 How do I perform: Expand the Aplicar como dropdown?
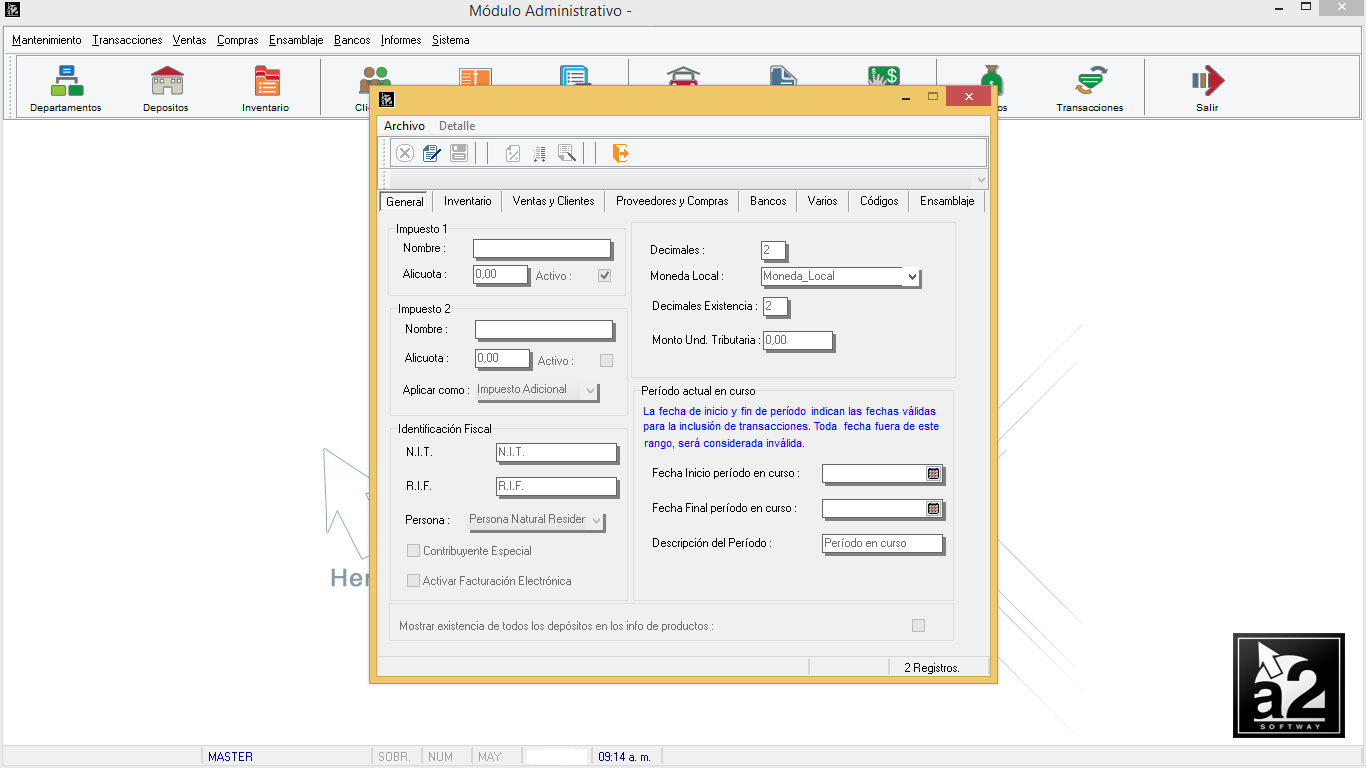(590, 390)
